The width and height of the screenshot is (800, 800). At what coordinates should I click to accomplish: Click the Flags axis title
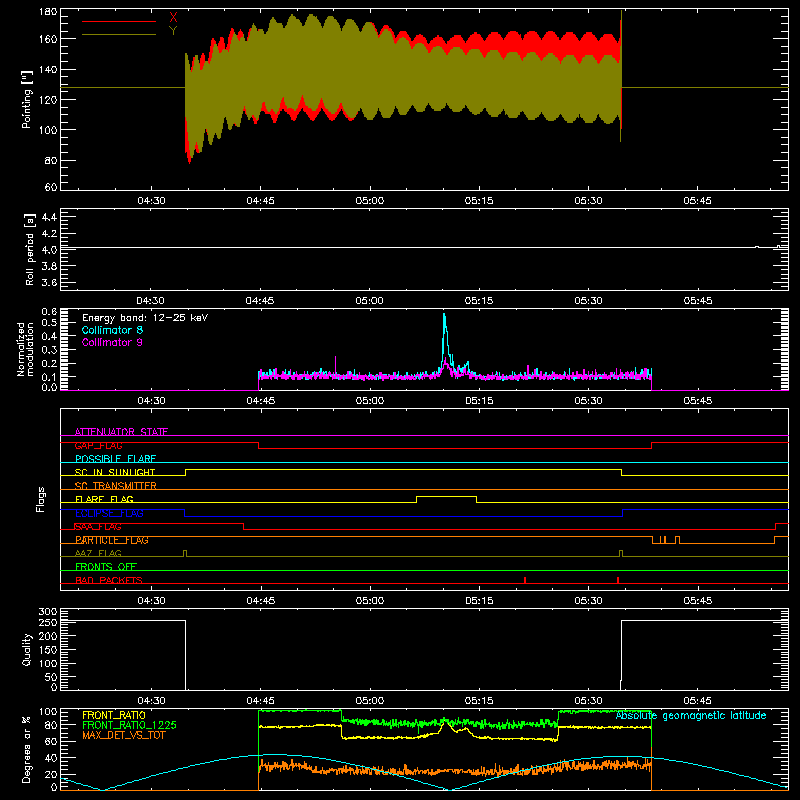click(41, 499)
